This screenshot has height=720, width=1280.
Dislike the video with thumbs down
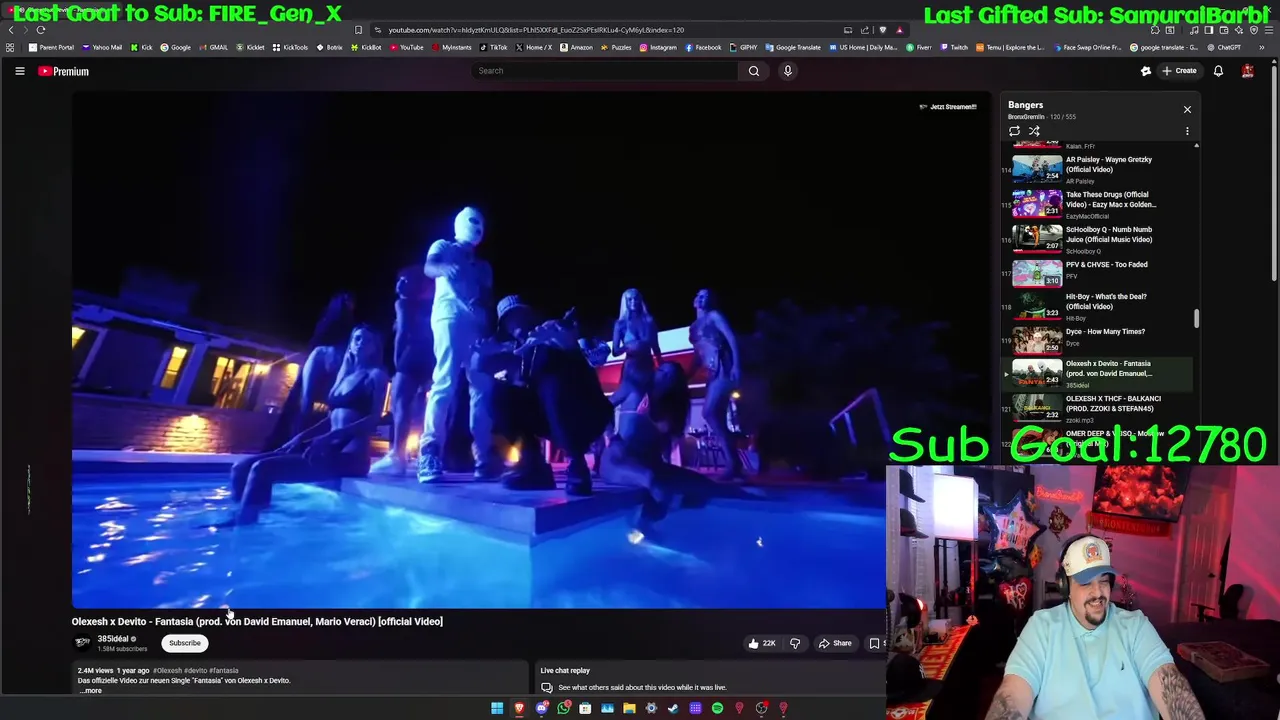(x=795, y=643)
